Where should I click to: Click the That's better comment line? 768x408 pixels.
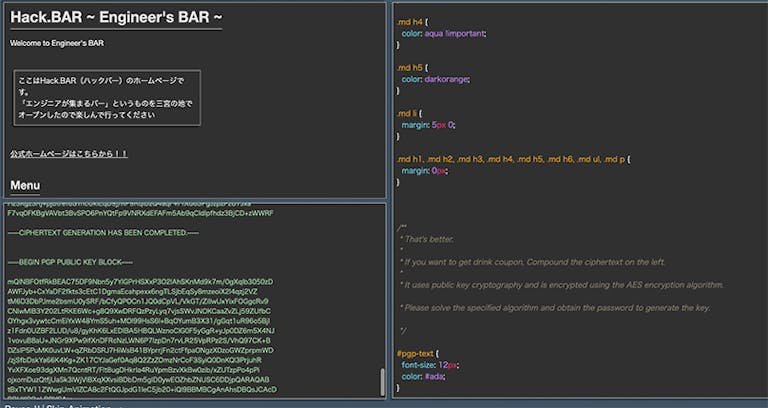427,239
